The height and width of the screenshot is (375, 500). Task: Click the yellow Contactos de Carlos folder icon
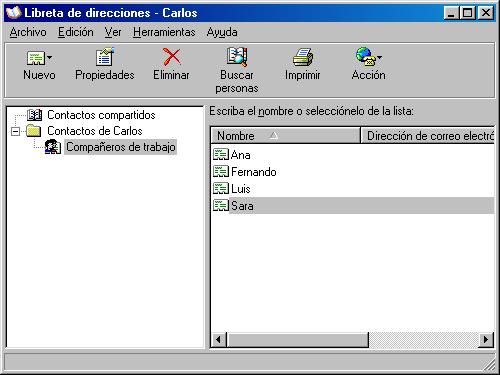34,131
